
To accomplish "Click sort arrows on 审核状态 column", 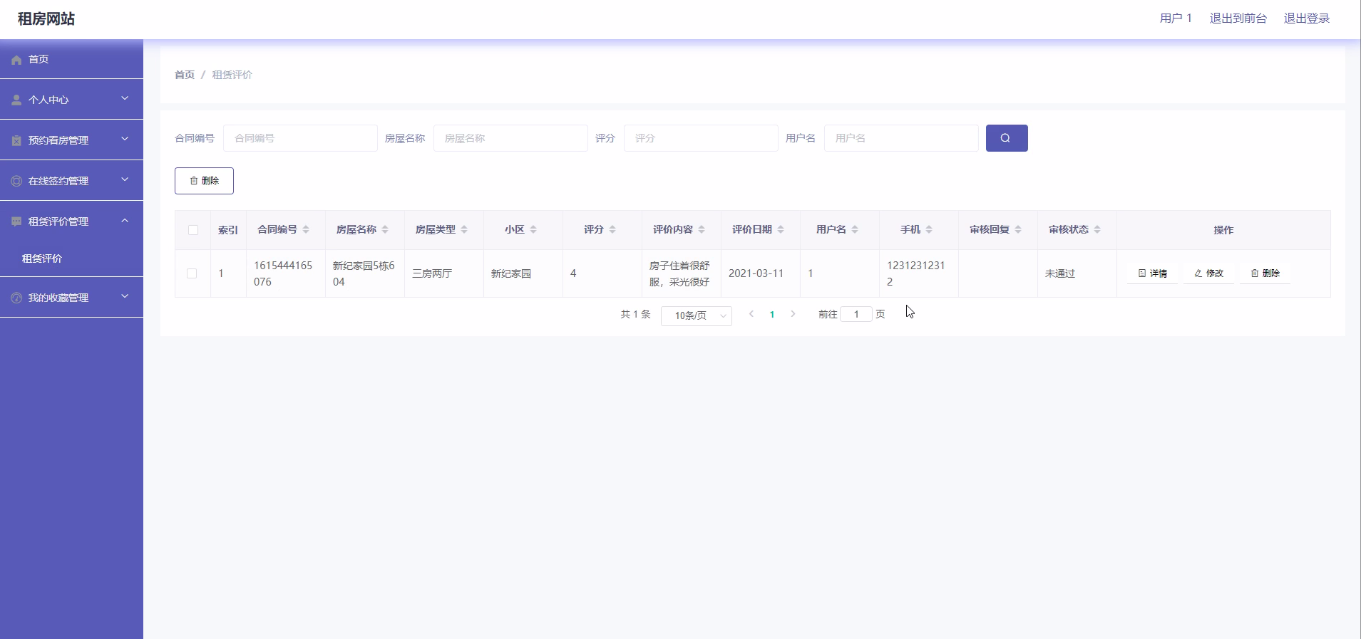I will pyautogui.click(x=1097, y=230).
